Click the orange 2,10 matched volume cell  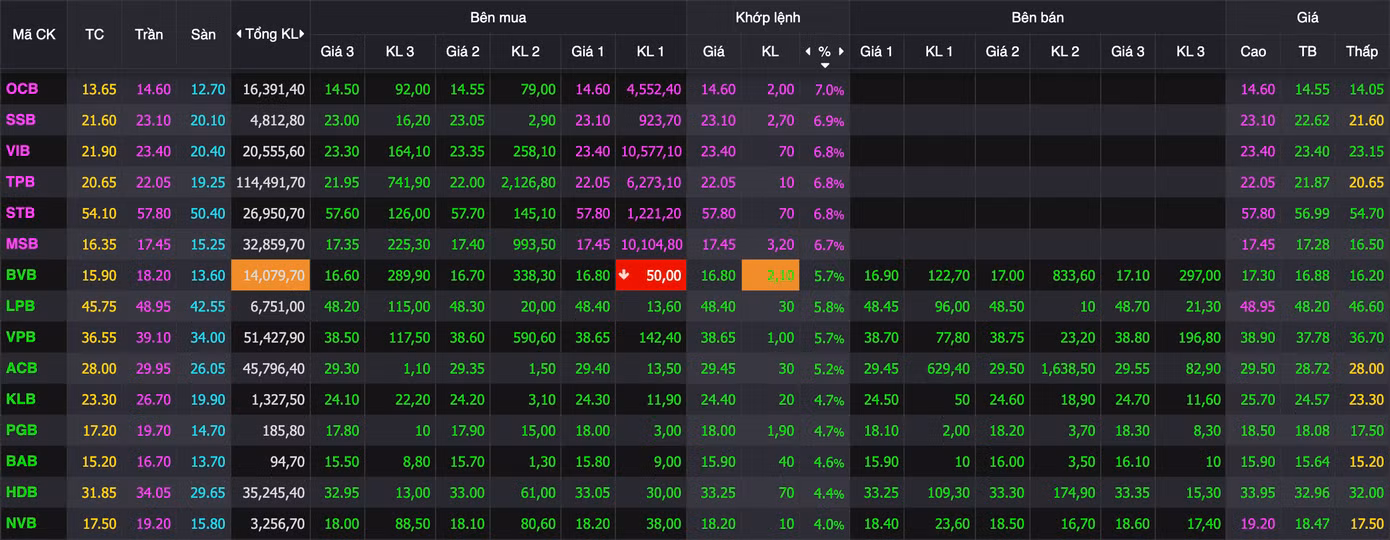click(770, 275)
